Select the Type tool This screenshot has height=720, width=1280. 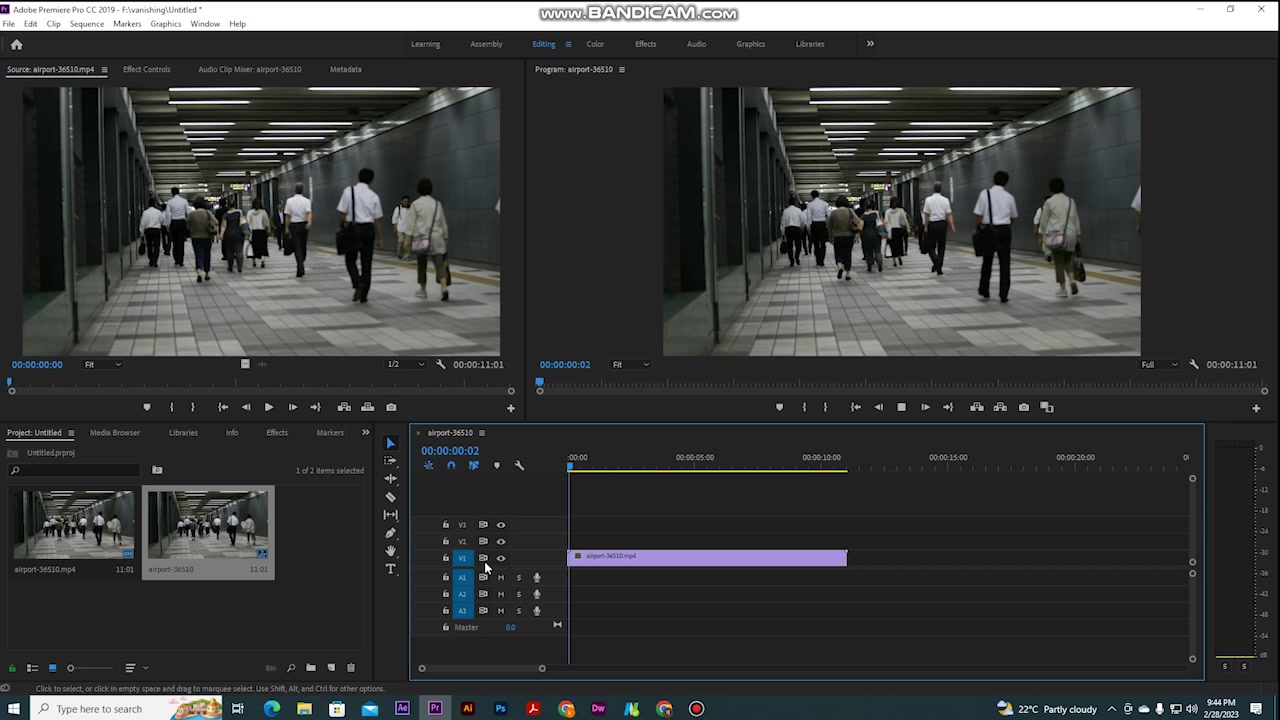click(391, 569)
